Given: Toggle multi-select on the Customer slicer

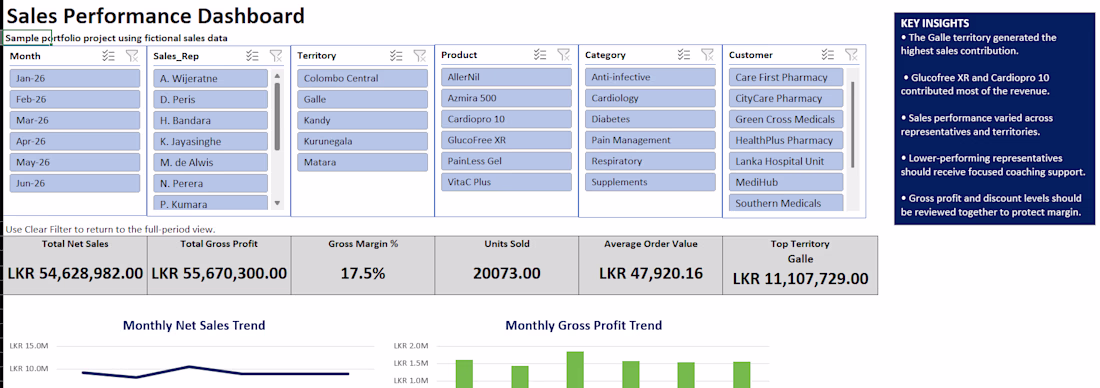Looking at the screenshot, I should pyautogui.click(x=827, y=55).
